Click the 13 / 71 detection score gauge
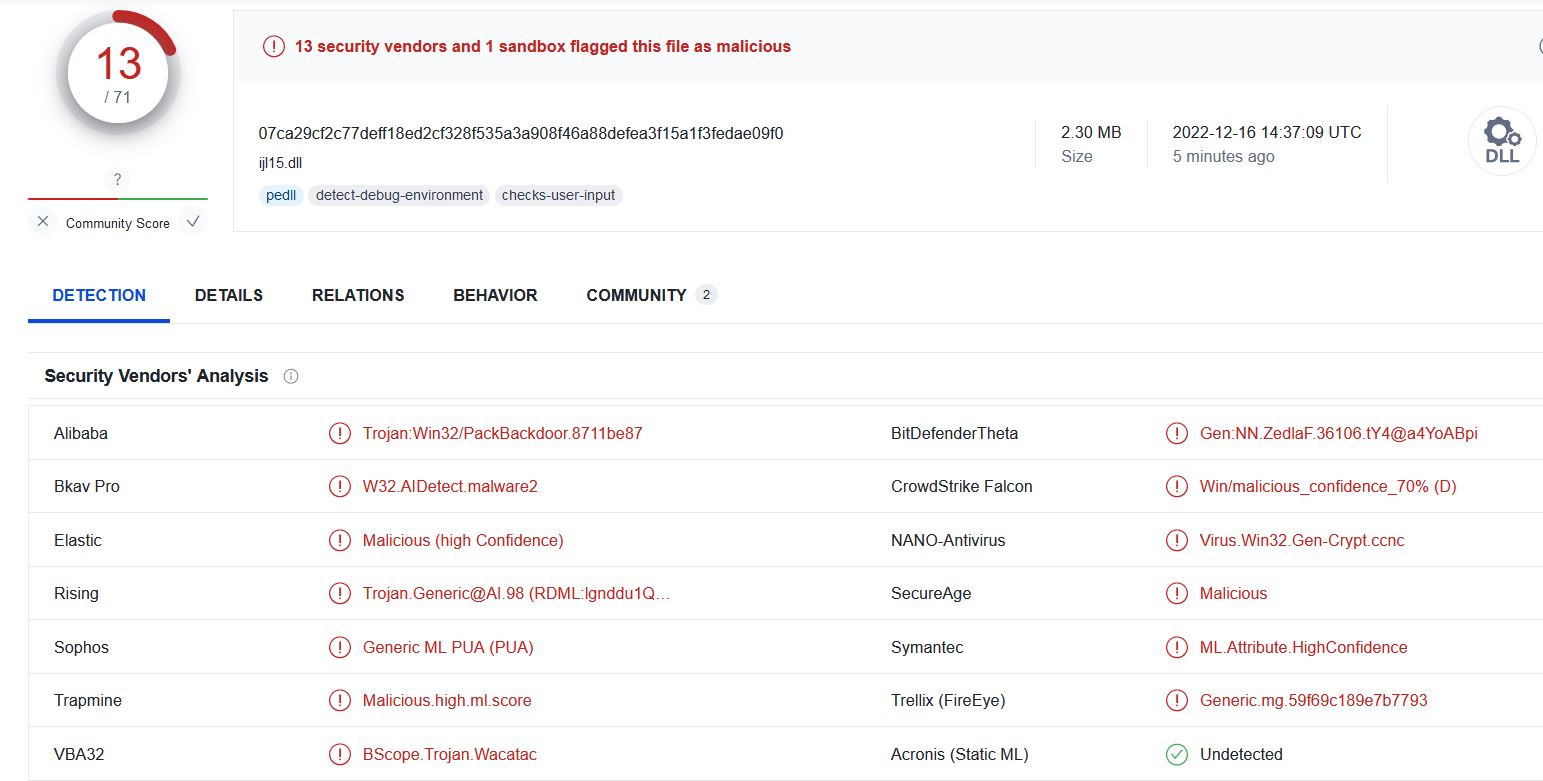 point(118,75)
